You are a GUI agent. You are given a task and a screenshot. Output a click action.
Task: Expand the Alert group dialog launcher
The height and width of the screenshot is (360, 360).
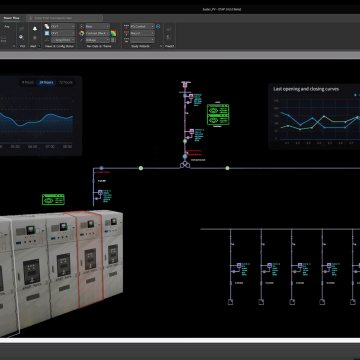pos(39,46)
